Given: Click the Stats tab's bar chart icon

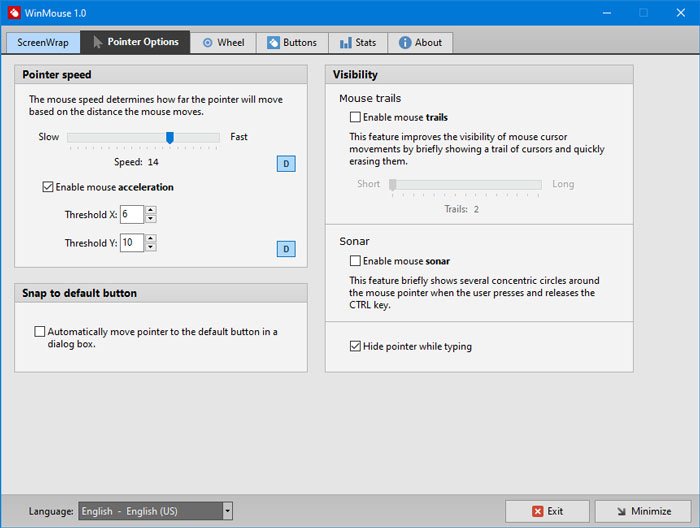Looking at the screenshot, I should point(346,43).
